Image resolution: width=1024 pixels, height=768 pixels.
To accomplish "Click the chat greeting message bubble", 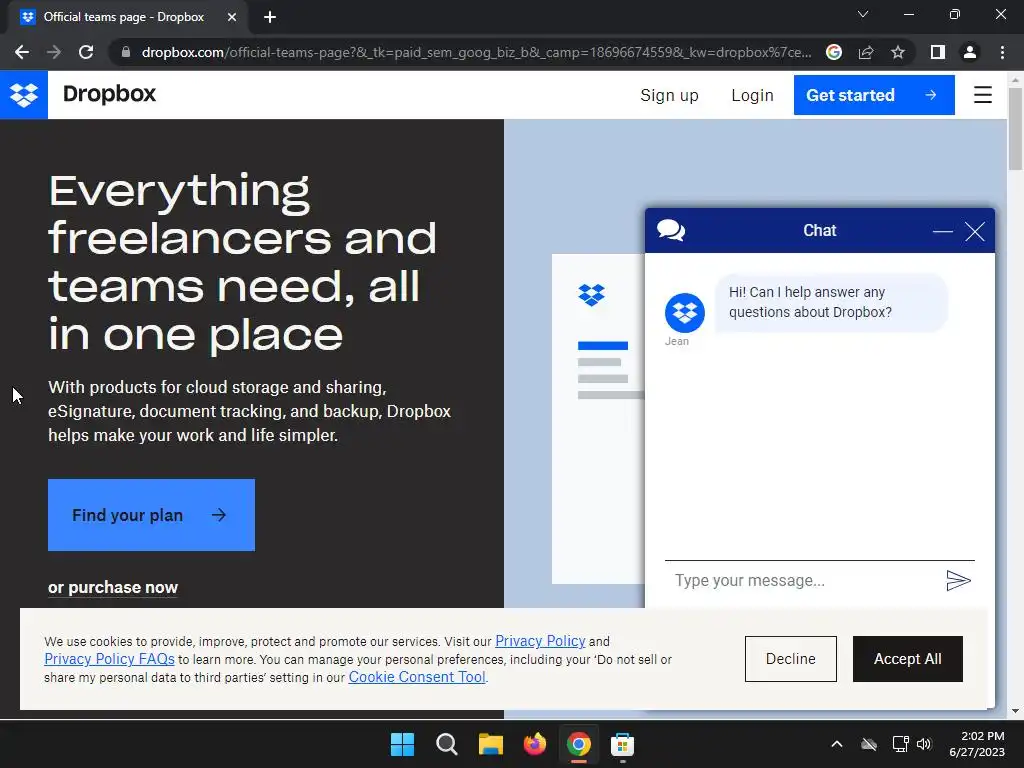I will (831, 302).
